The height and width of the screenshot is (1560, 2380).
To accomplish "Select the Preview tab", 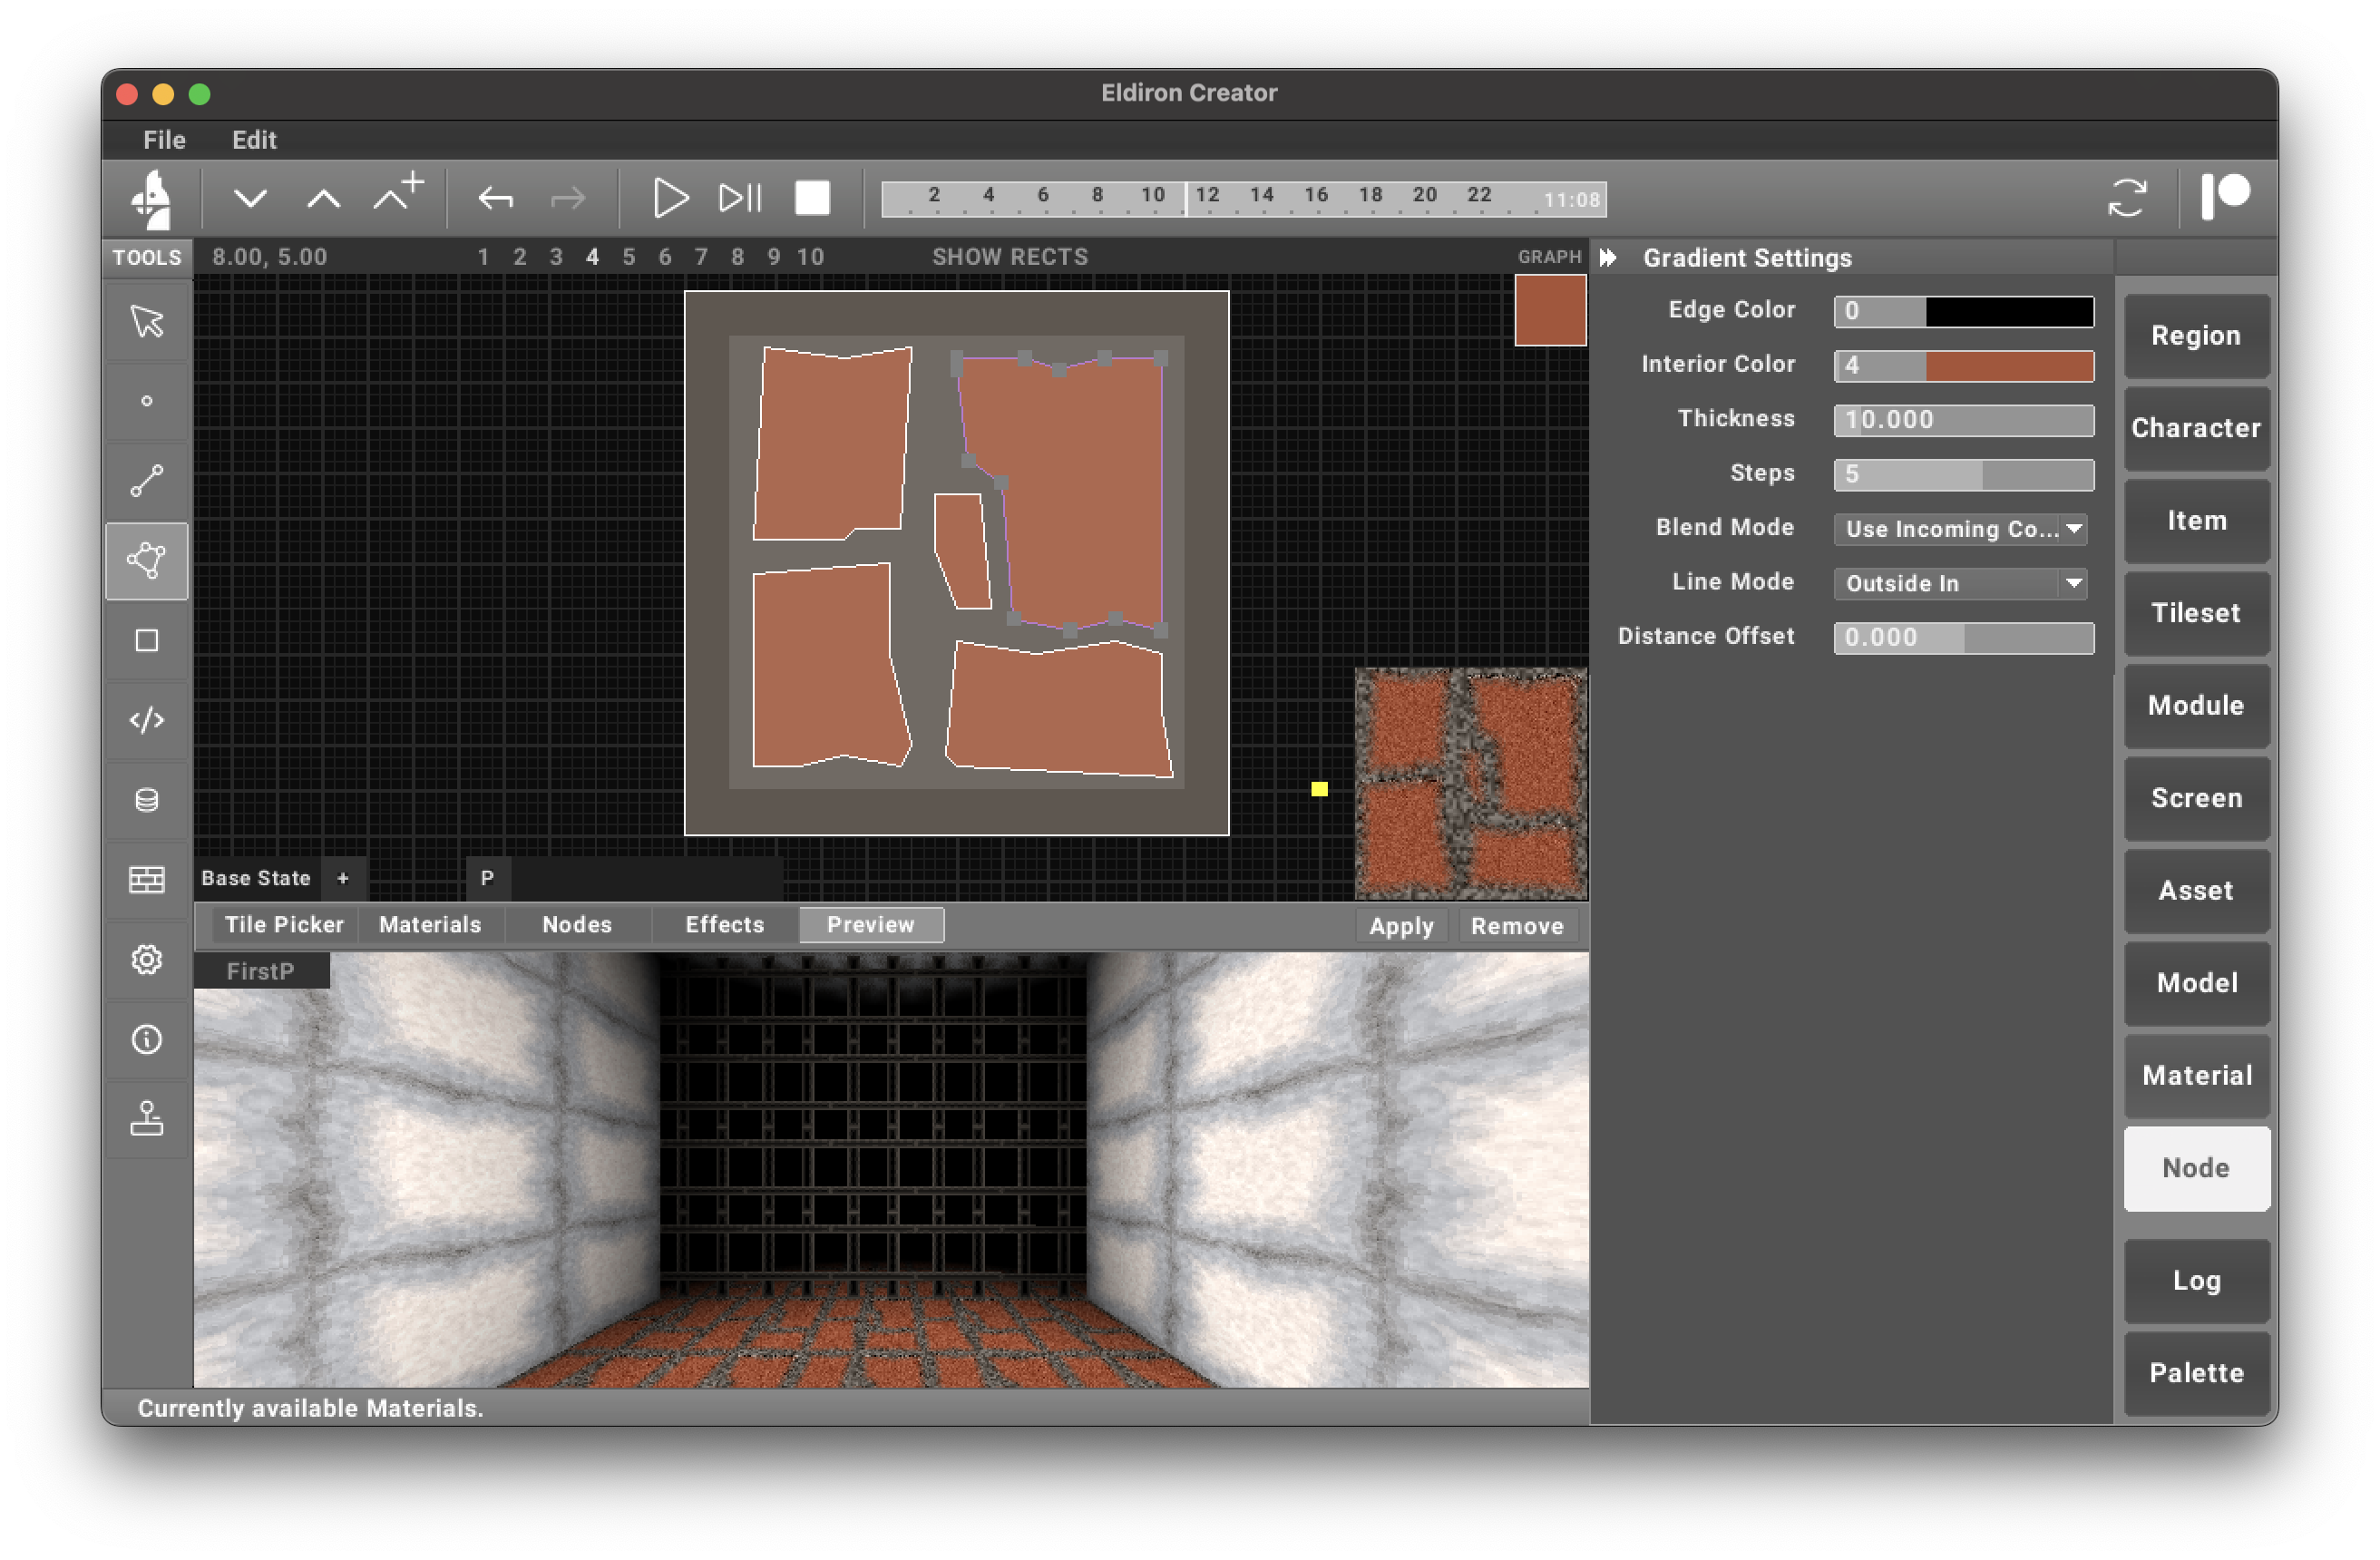I will point(871,925).
